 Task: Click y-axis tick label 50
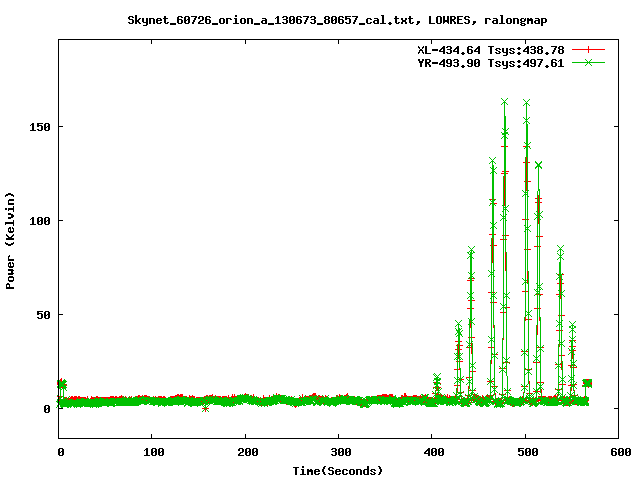43,315
